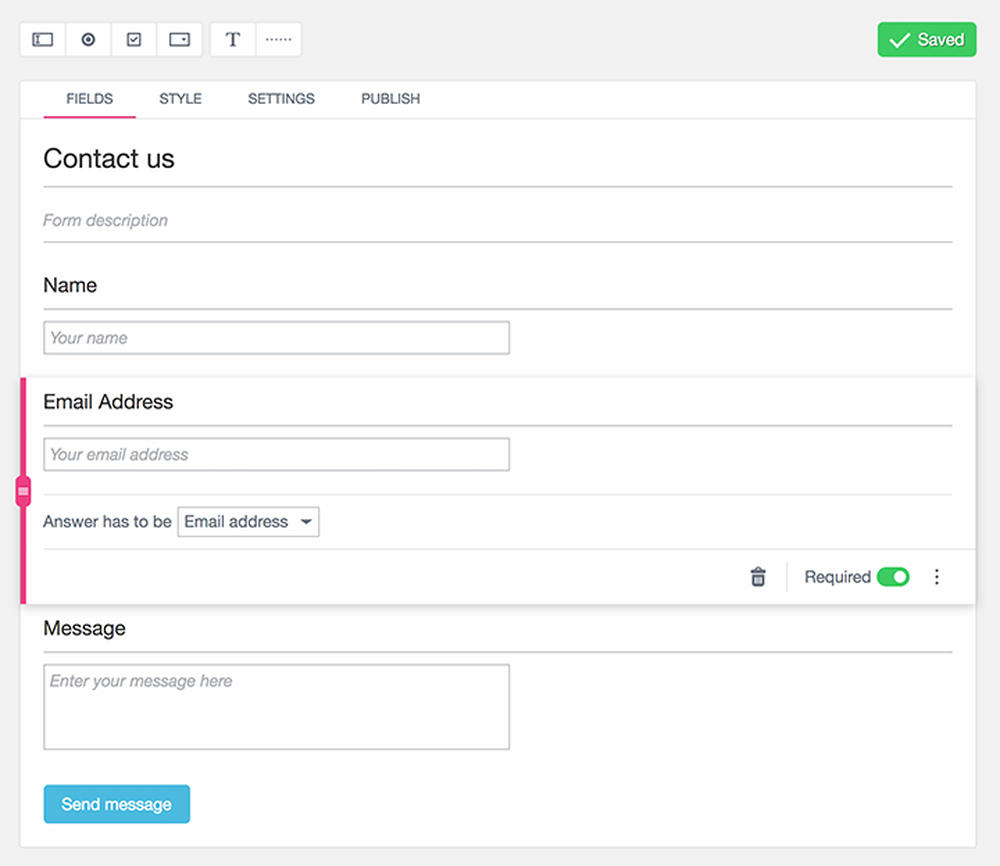Add a dropdown select field from toolbar

[x=180, y=40]
